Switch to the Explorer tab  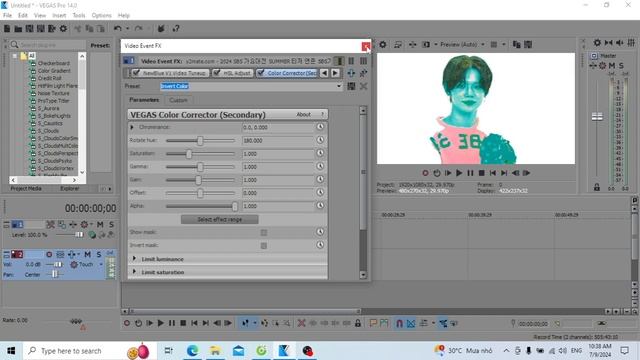[70, 189]
